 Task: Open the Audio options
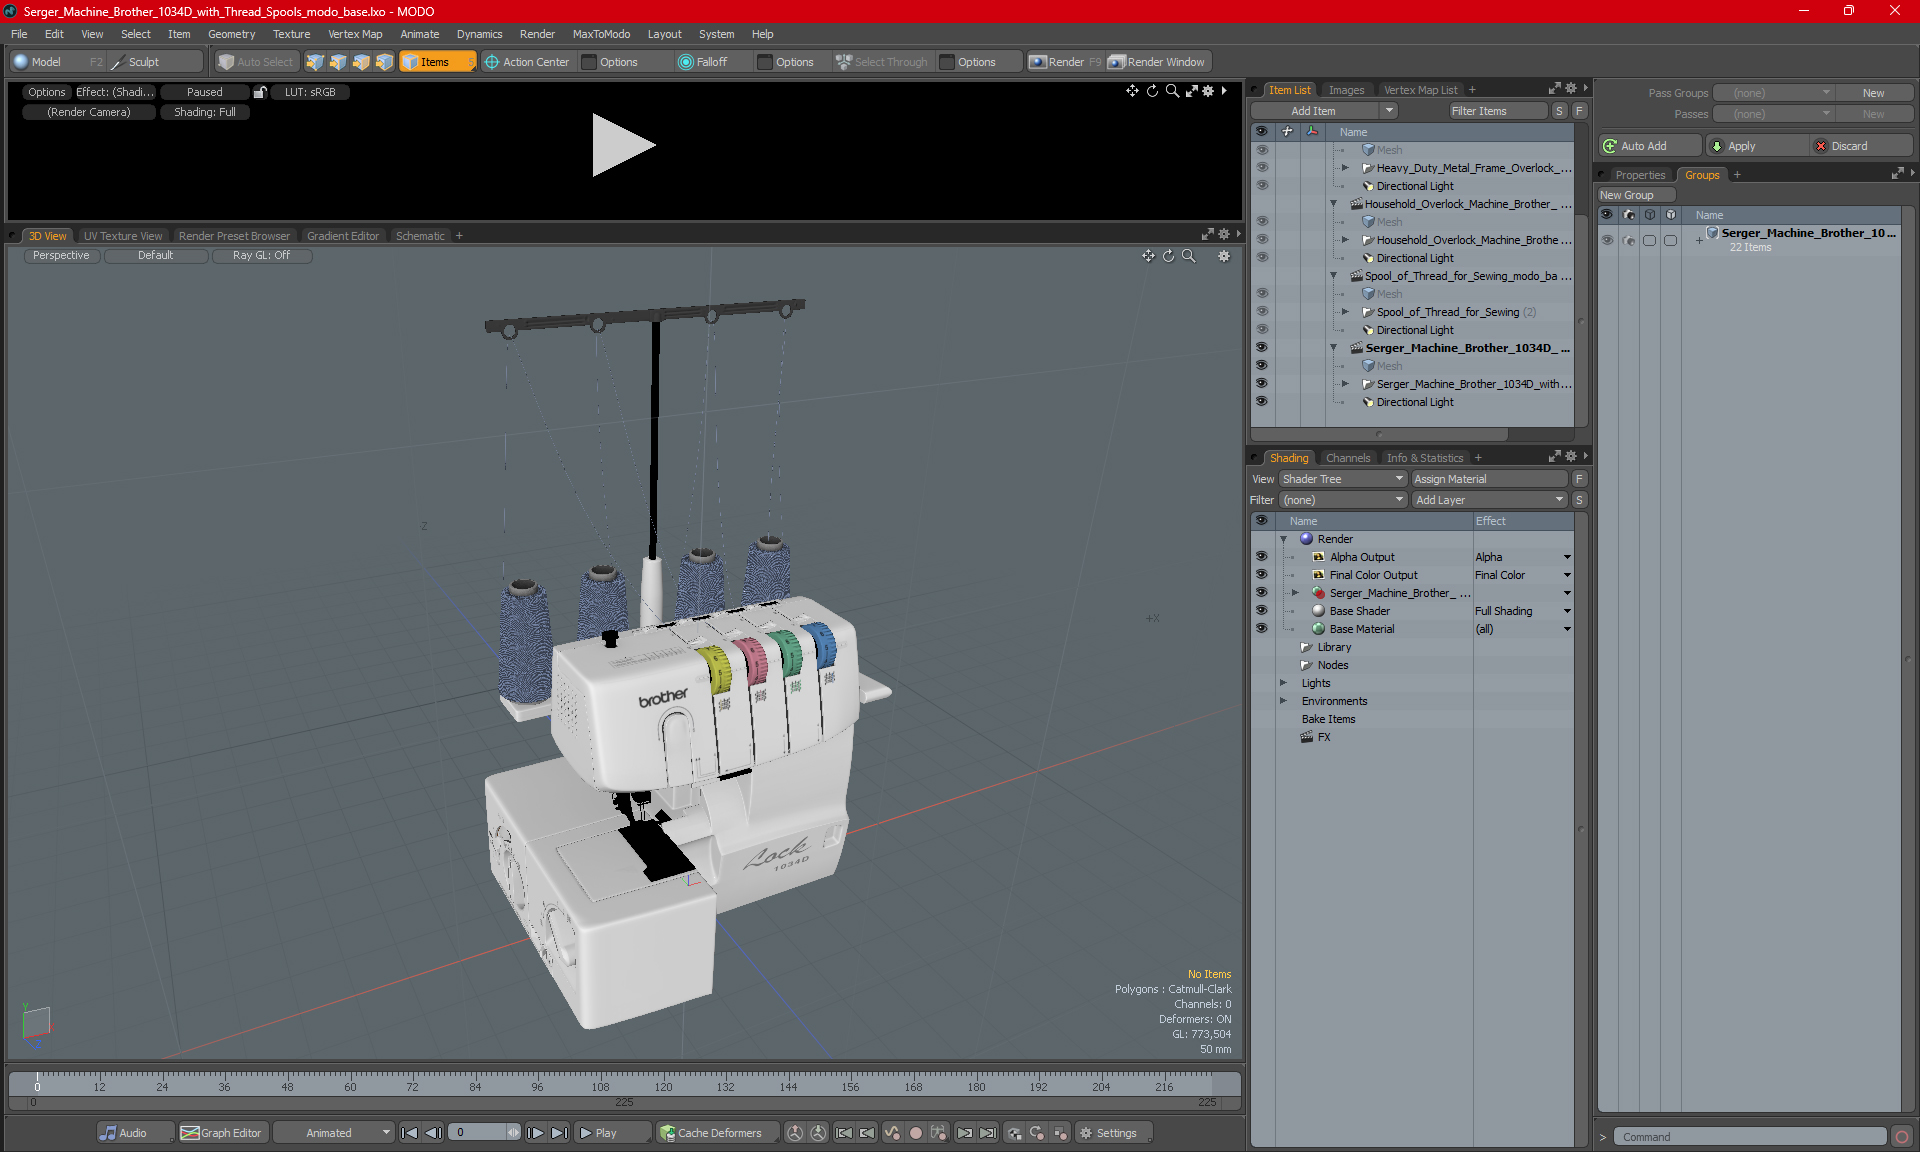click(x=135, y=1133)
